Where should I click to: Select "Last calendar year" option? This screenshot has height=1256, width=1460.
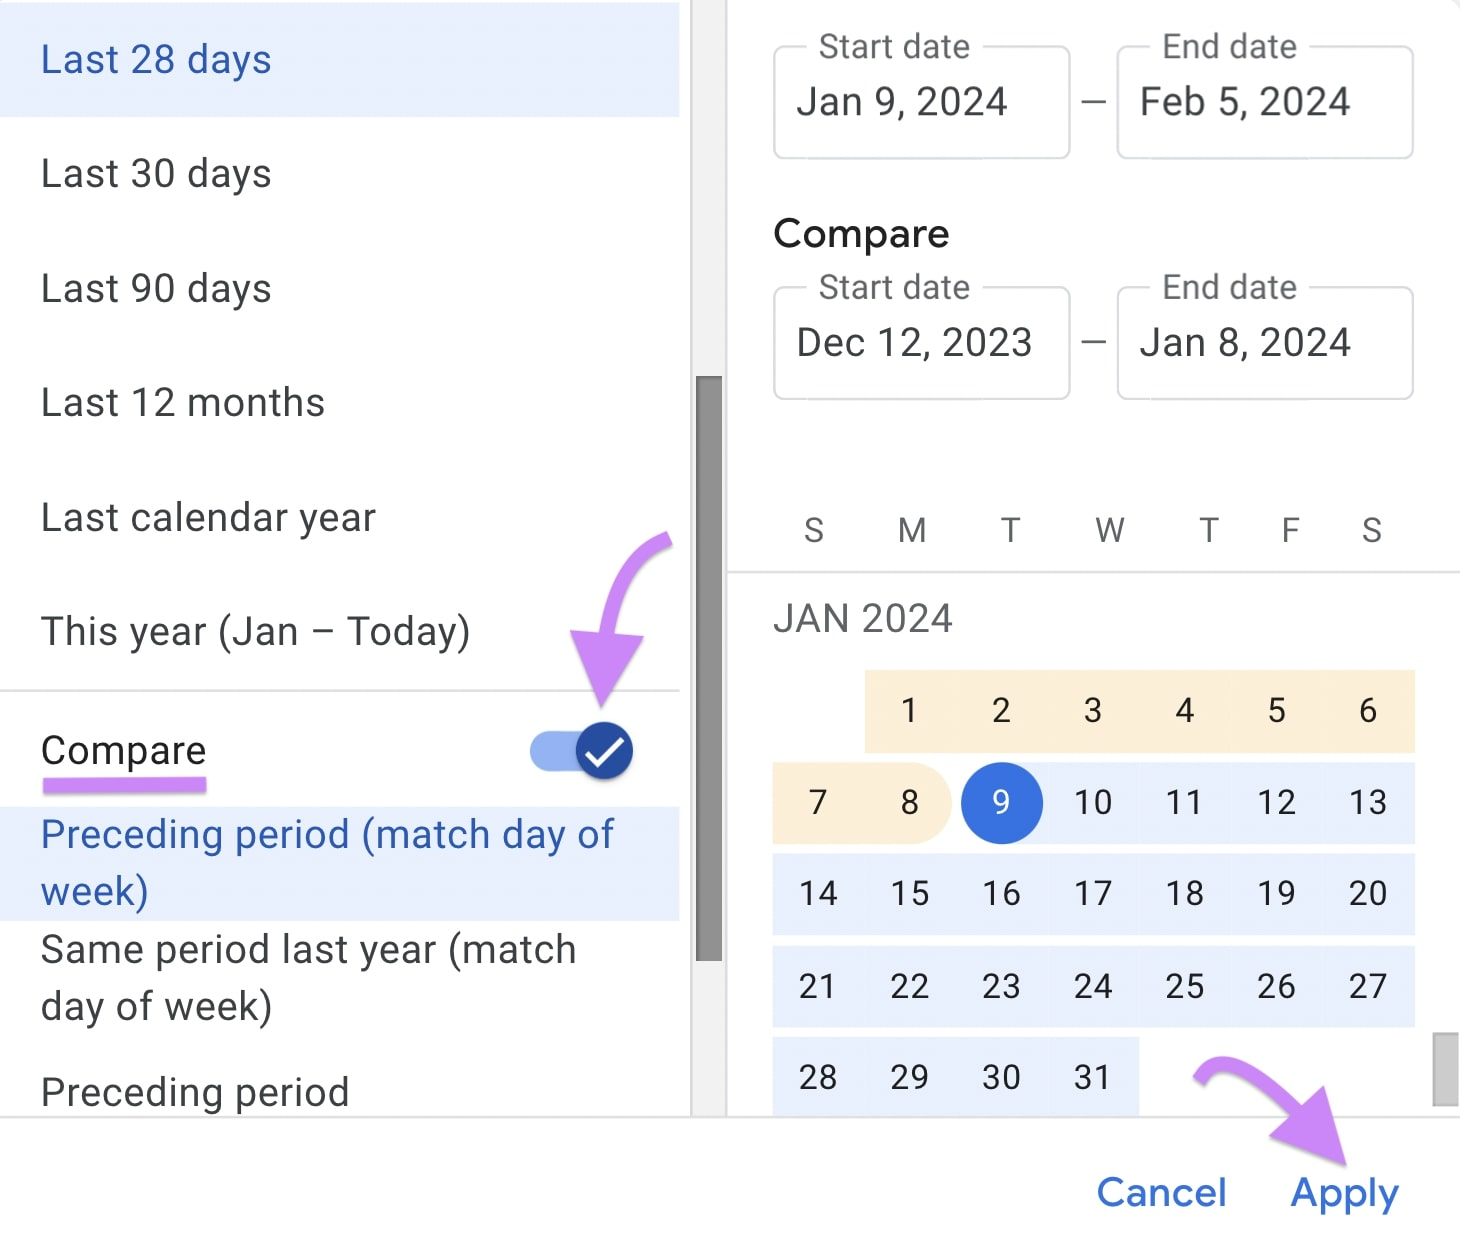click(208, 517)
